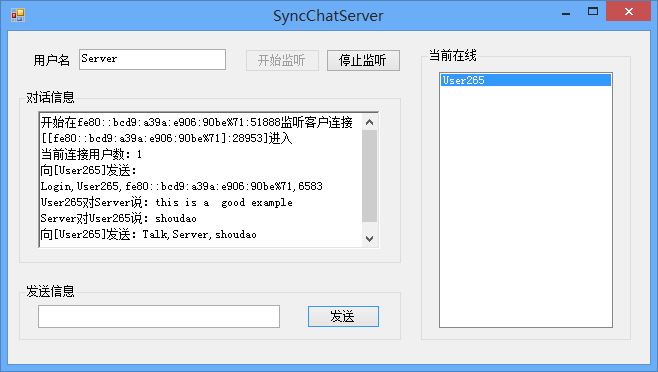The height and width of the screenshot is (372, 658).
Task: Click the line starting with 'Login, User265'
Action: [x=182, y=186]
